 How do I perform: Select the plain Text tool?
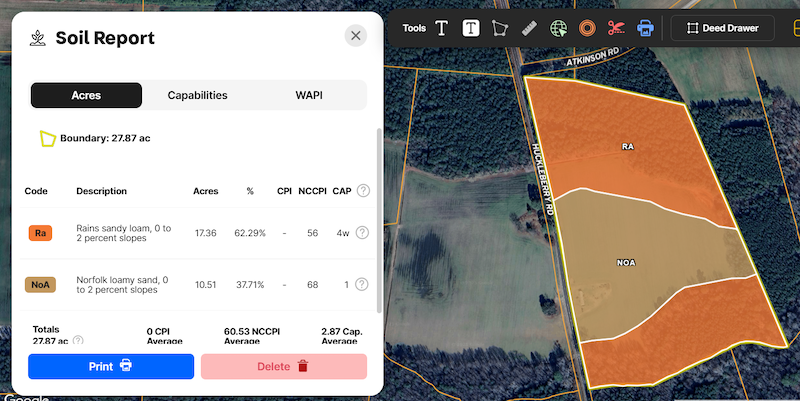(441, 28)
